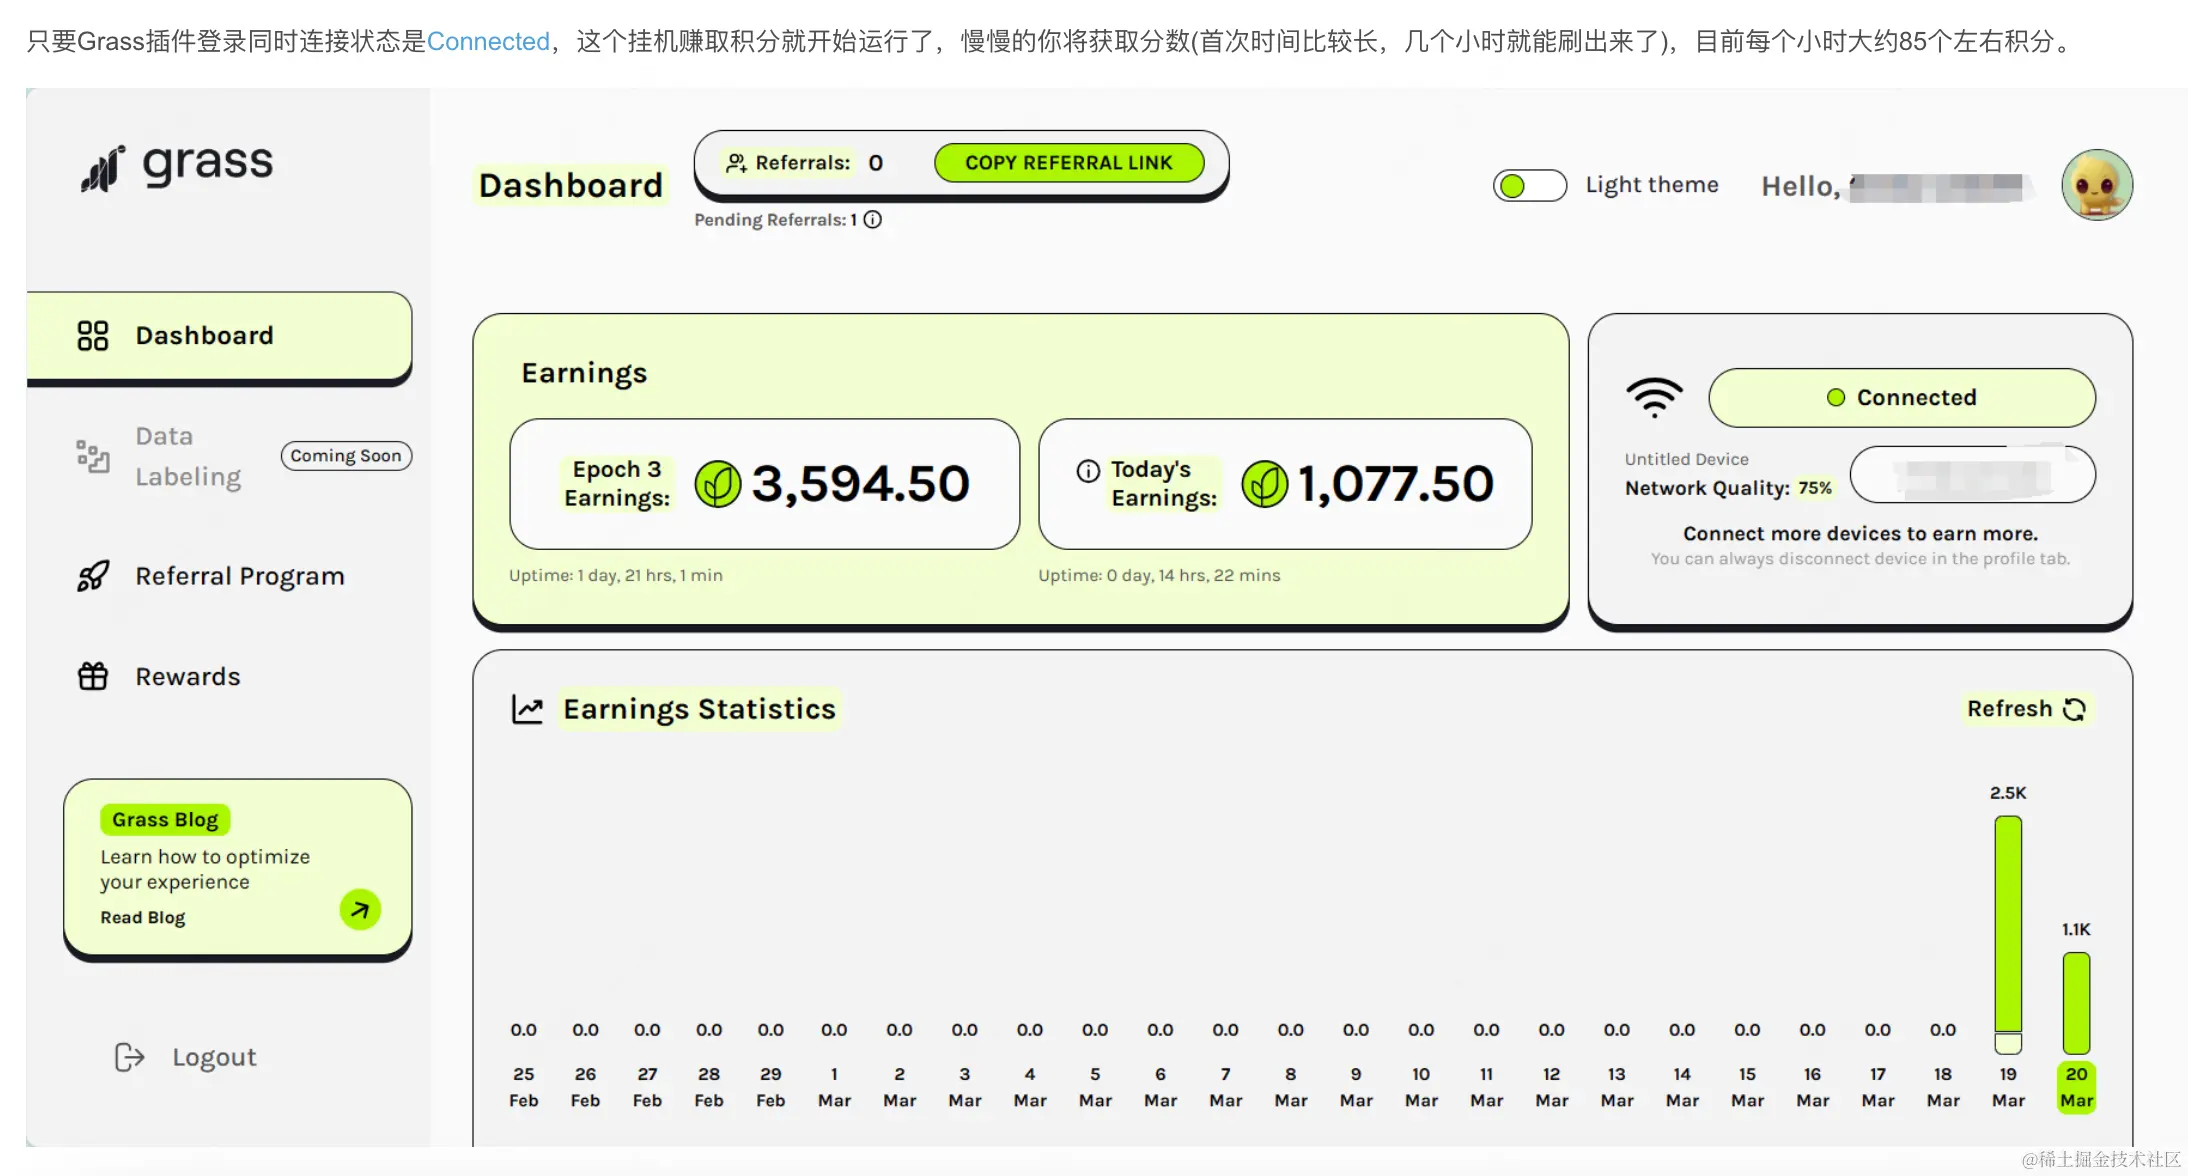Open the Grass Blog arrow icon
Screen dimensions: 2188x1176
[360, 910]
